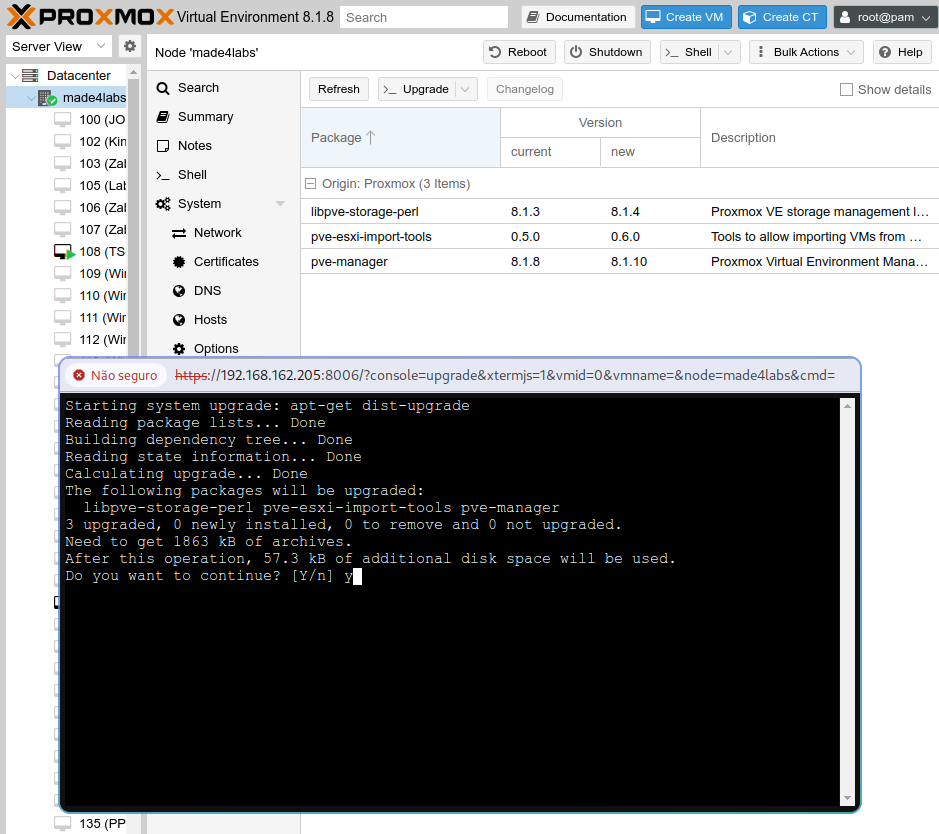Click the 'new' version column header
Viewport: 939px width, 834px height.
(650, 152)
